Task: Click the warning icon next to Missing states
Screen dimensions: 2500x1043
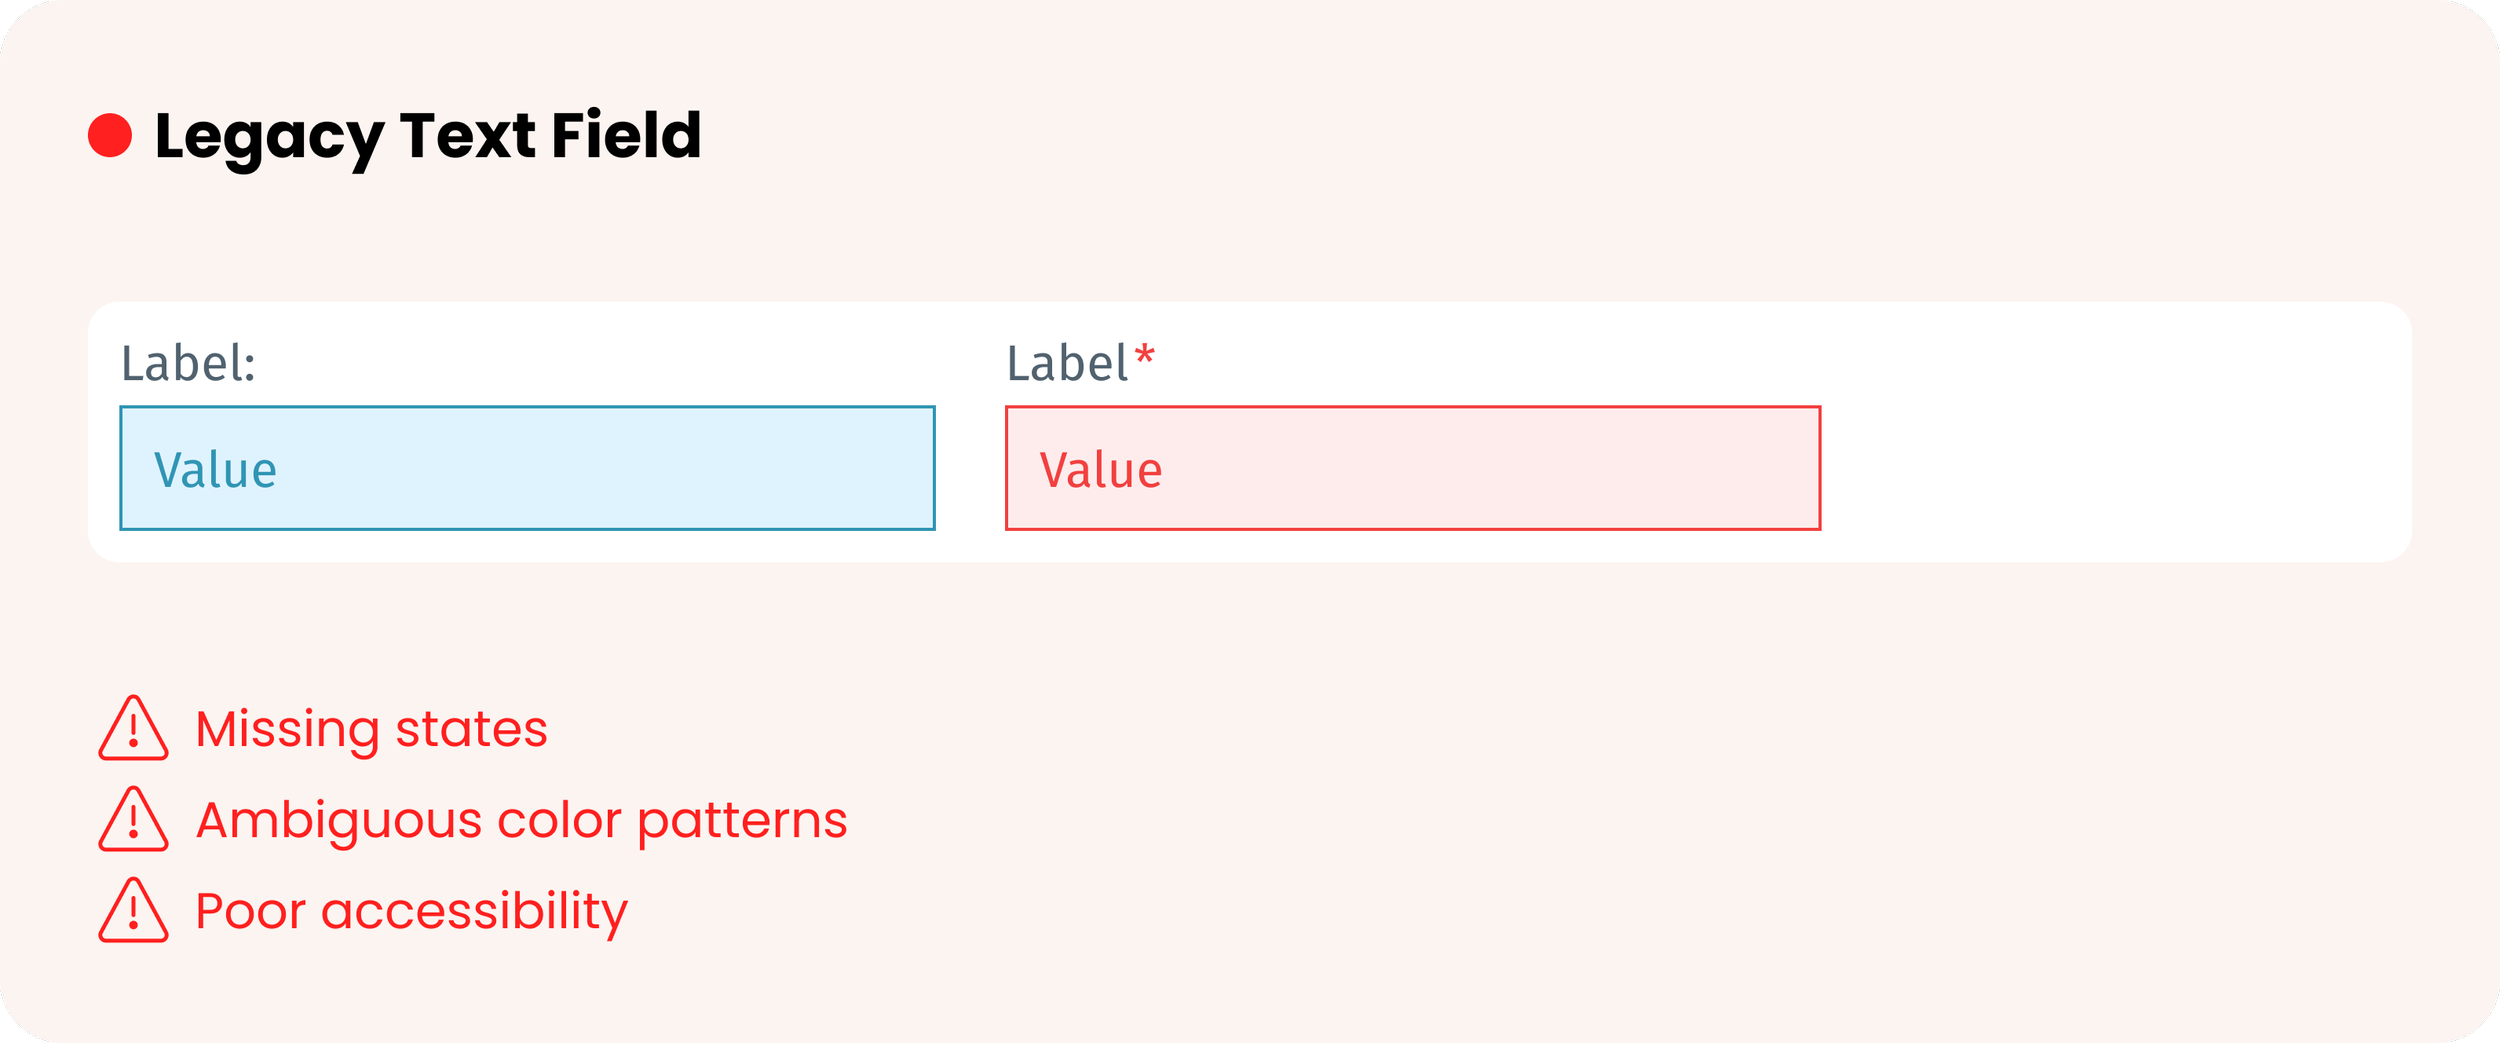Action: (x=133, y=728)
